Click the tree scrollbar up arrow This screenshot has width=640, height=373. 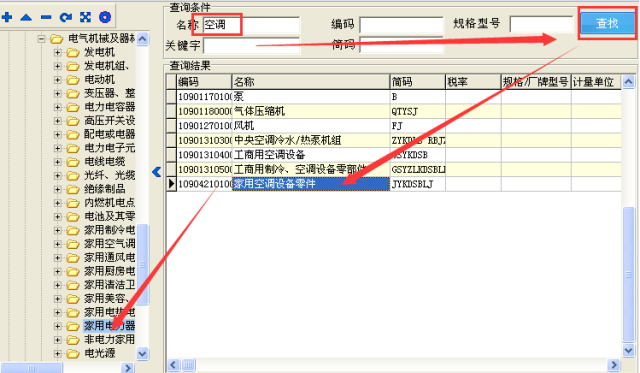pyautogui.click(x=142, y=39)
